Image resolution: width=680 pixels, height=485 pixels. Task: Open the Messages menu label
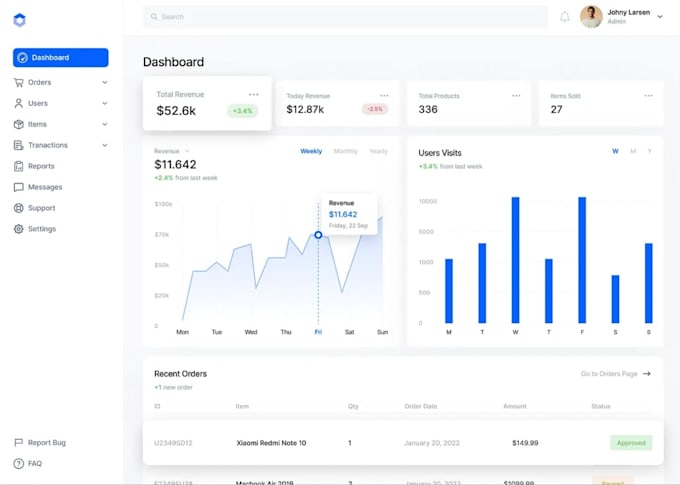tap(45, 187)
